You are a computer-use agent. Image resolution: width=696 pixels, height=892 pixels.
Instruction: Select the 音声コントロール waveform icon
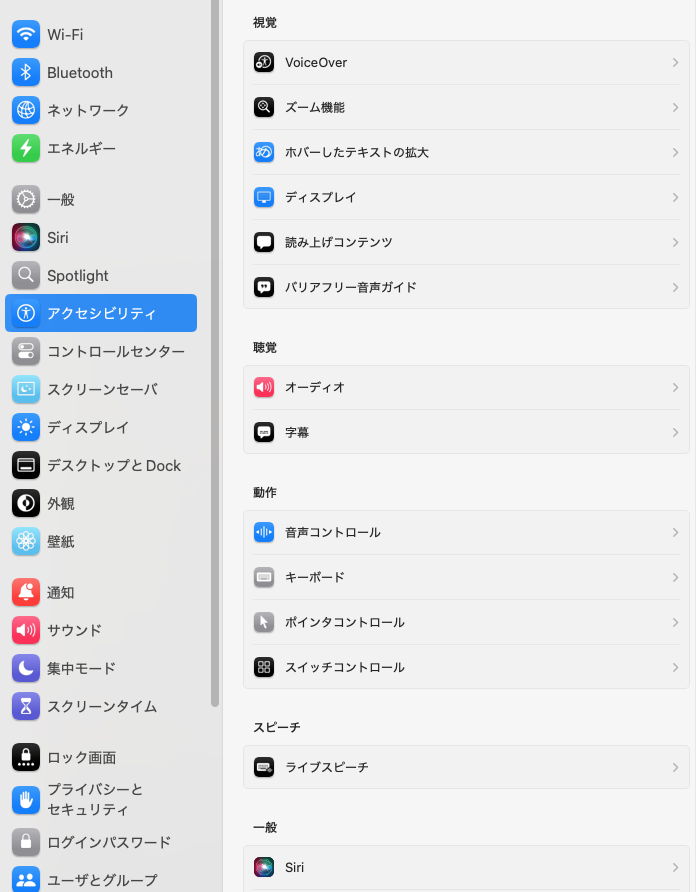click(263, 532)
